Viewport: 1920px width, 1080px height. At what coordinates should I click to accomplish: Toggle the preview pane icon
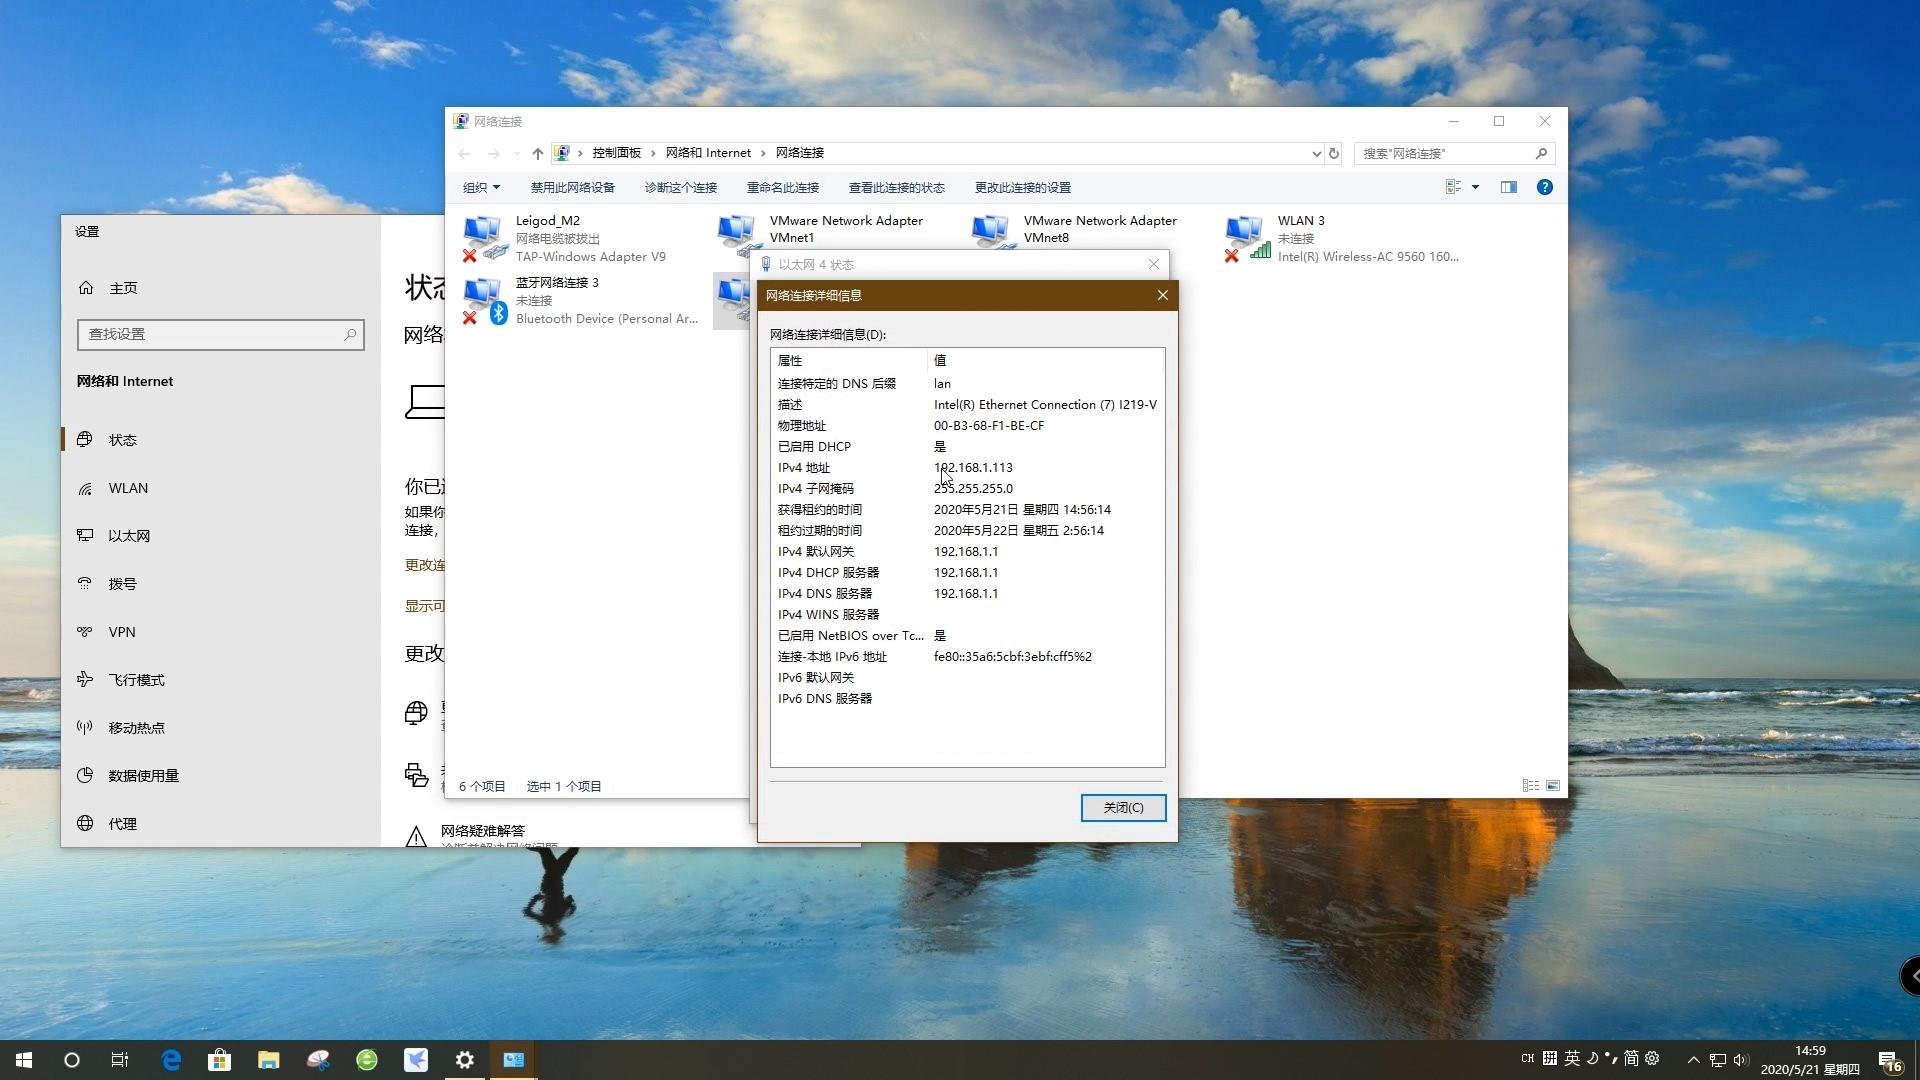[x=1508, y=187]
